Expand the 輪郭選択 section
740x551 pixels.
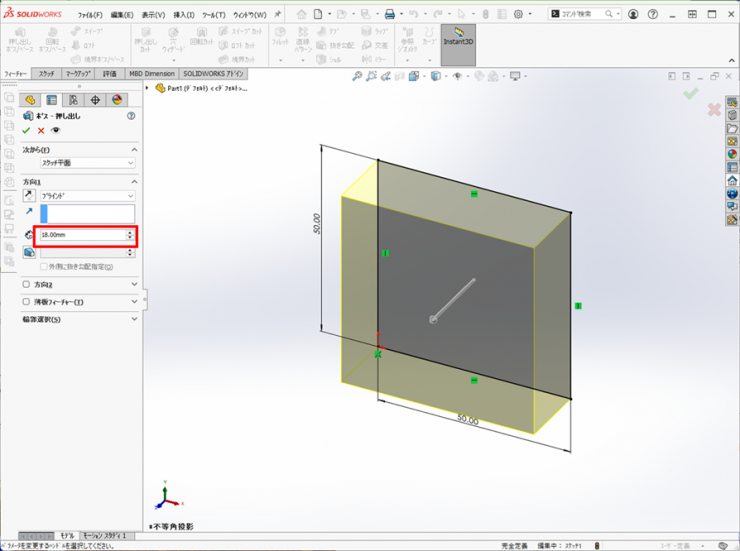coord(134,319)
